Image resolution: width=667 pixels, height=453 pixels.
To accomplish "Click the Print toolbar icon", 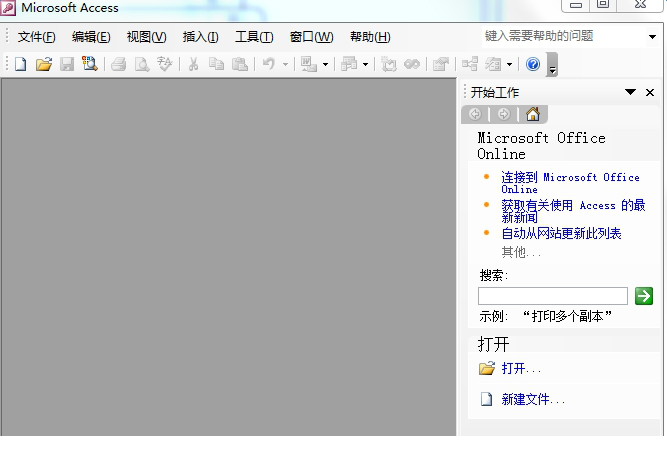I will (119, 64).
